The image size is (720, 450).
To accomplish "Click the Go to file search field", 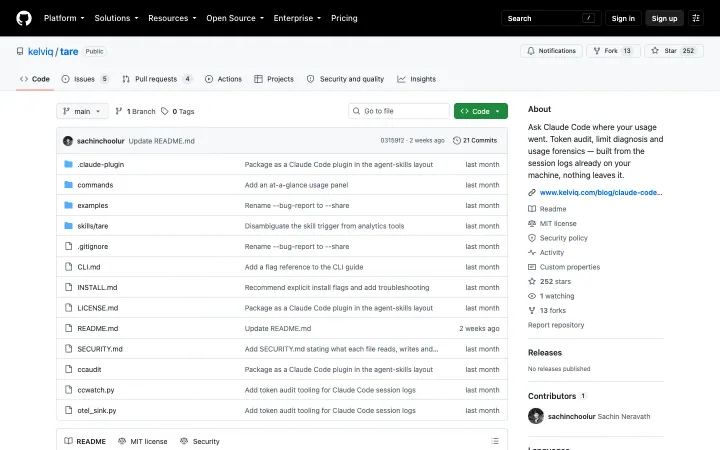I will (x=399, y=111).
